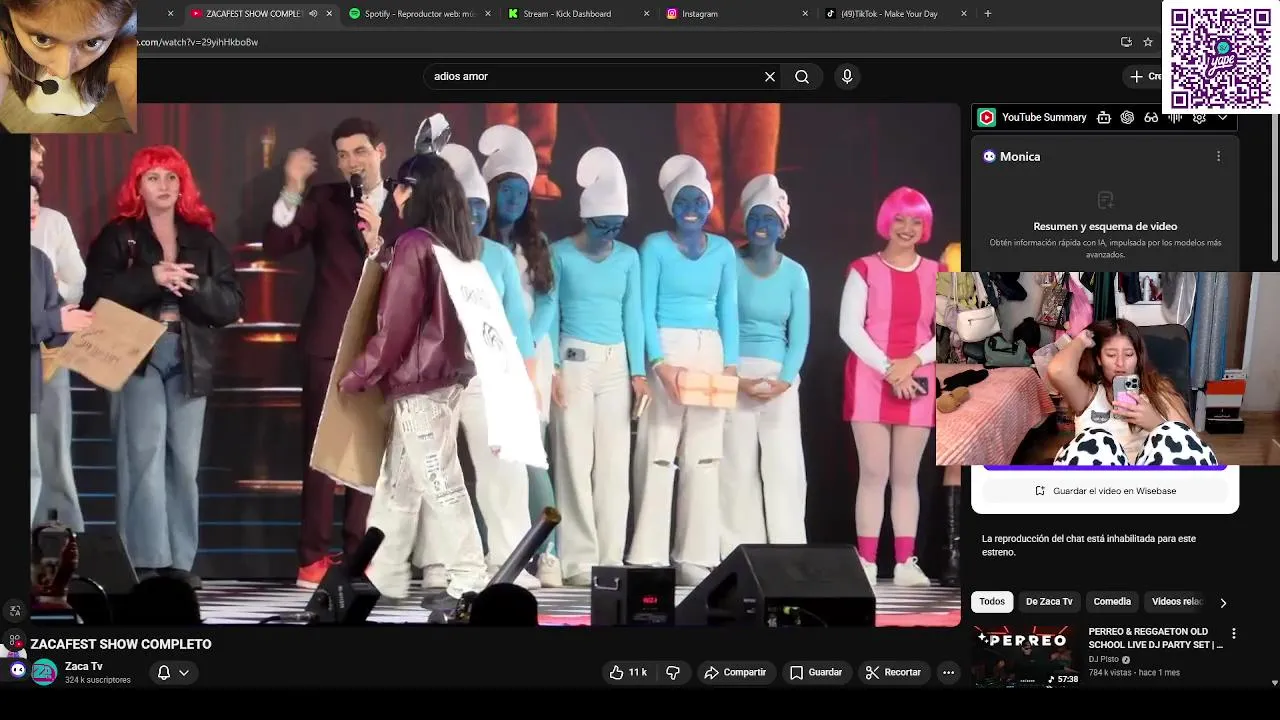Click the ChatGPT icon in YouTube Summary bar

(x=1127, y=117)
